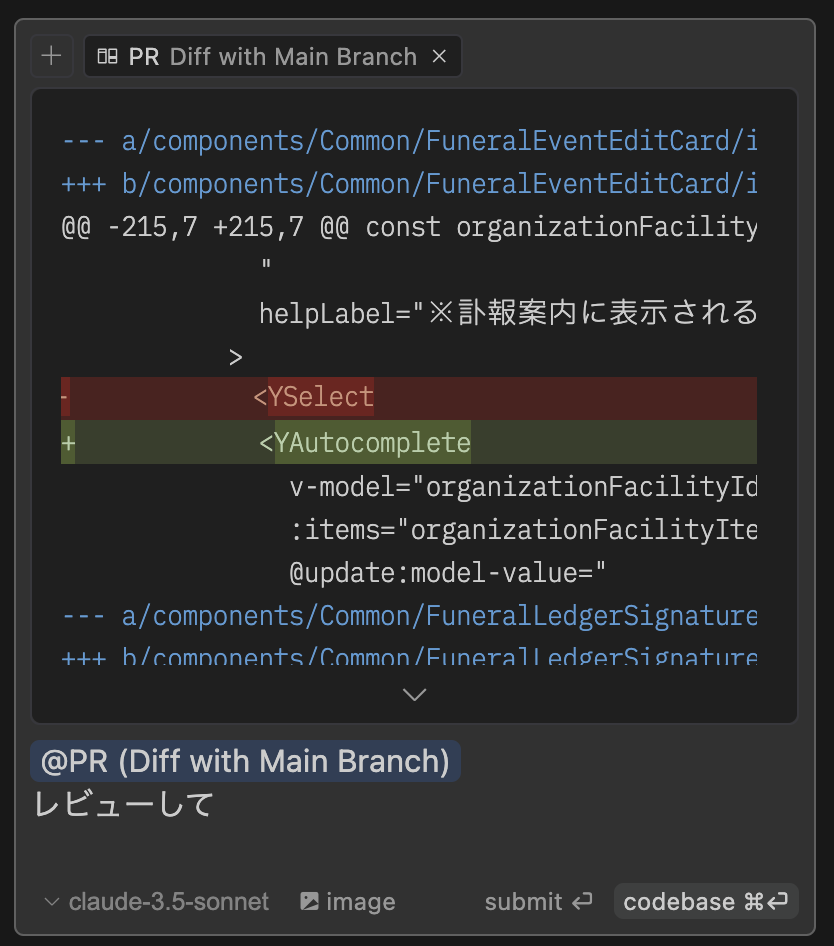The height and width of the screenshot is (946, 834).
Task: Click the @update:model-value line
Action: (447, 573)
